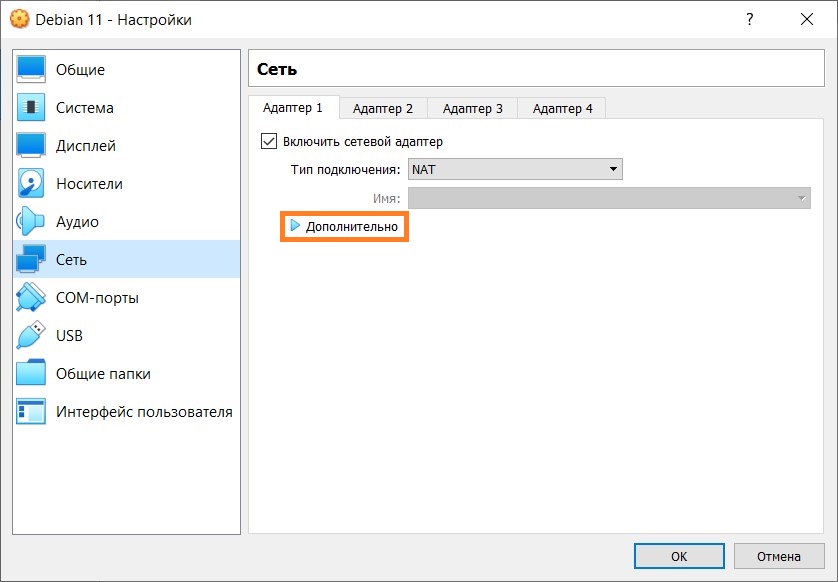Viewport: 838px width, 582px height.
Task: Select the Носители disk icon
Action: click(x=31, y=184)
